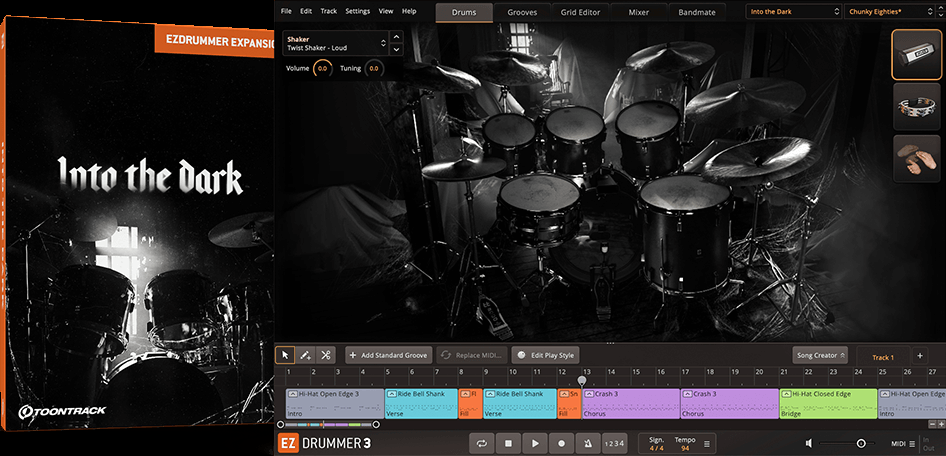Select the tambourine percussion thumbnail
946x456 pixels.
coord(916,107)
